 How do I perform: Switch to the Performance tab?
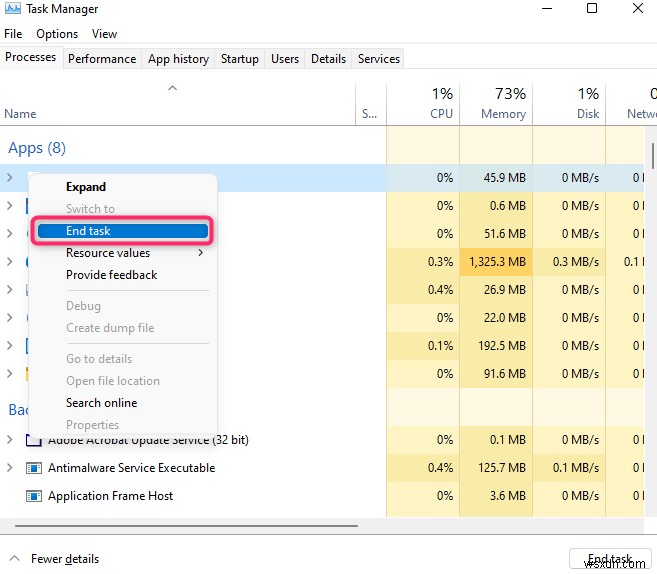102,59
